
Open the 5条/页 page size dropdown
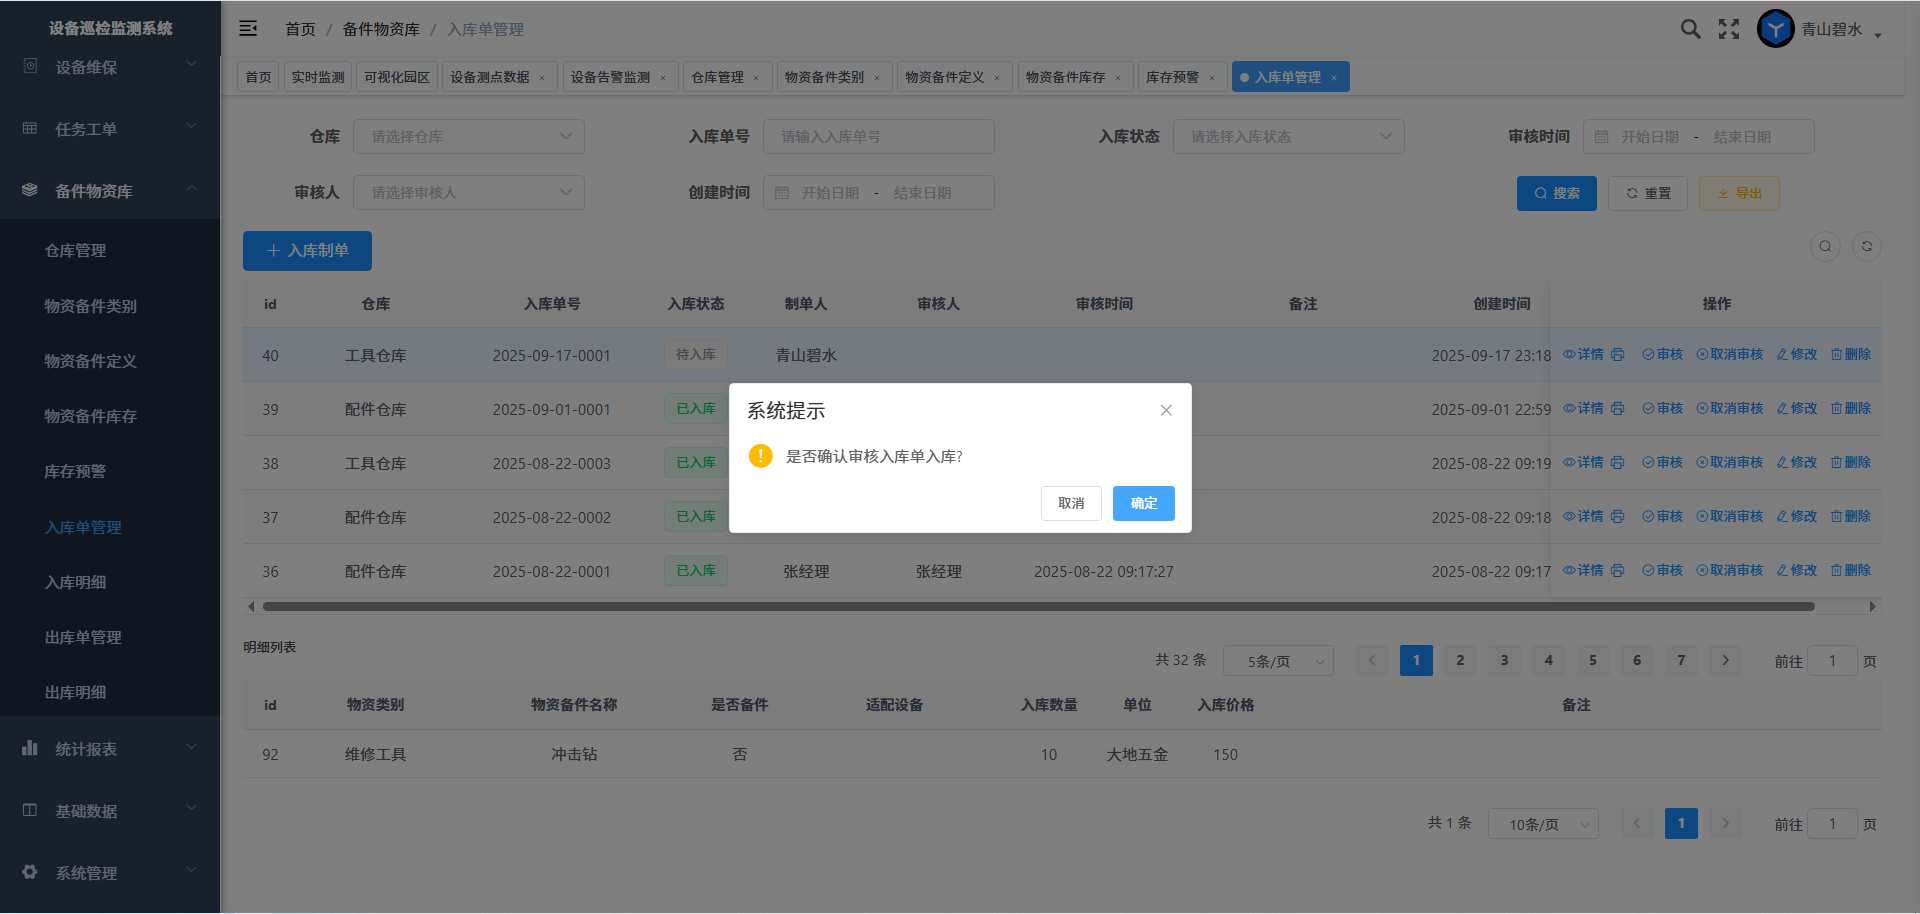coord(1278,661)
